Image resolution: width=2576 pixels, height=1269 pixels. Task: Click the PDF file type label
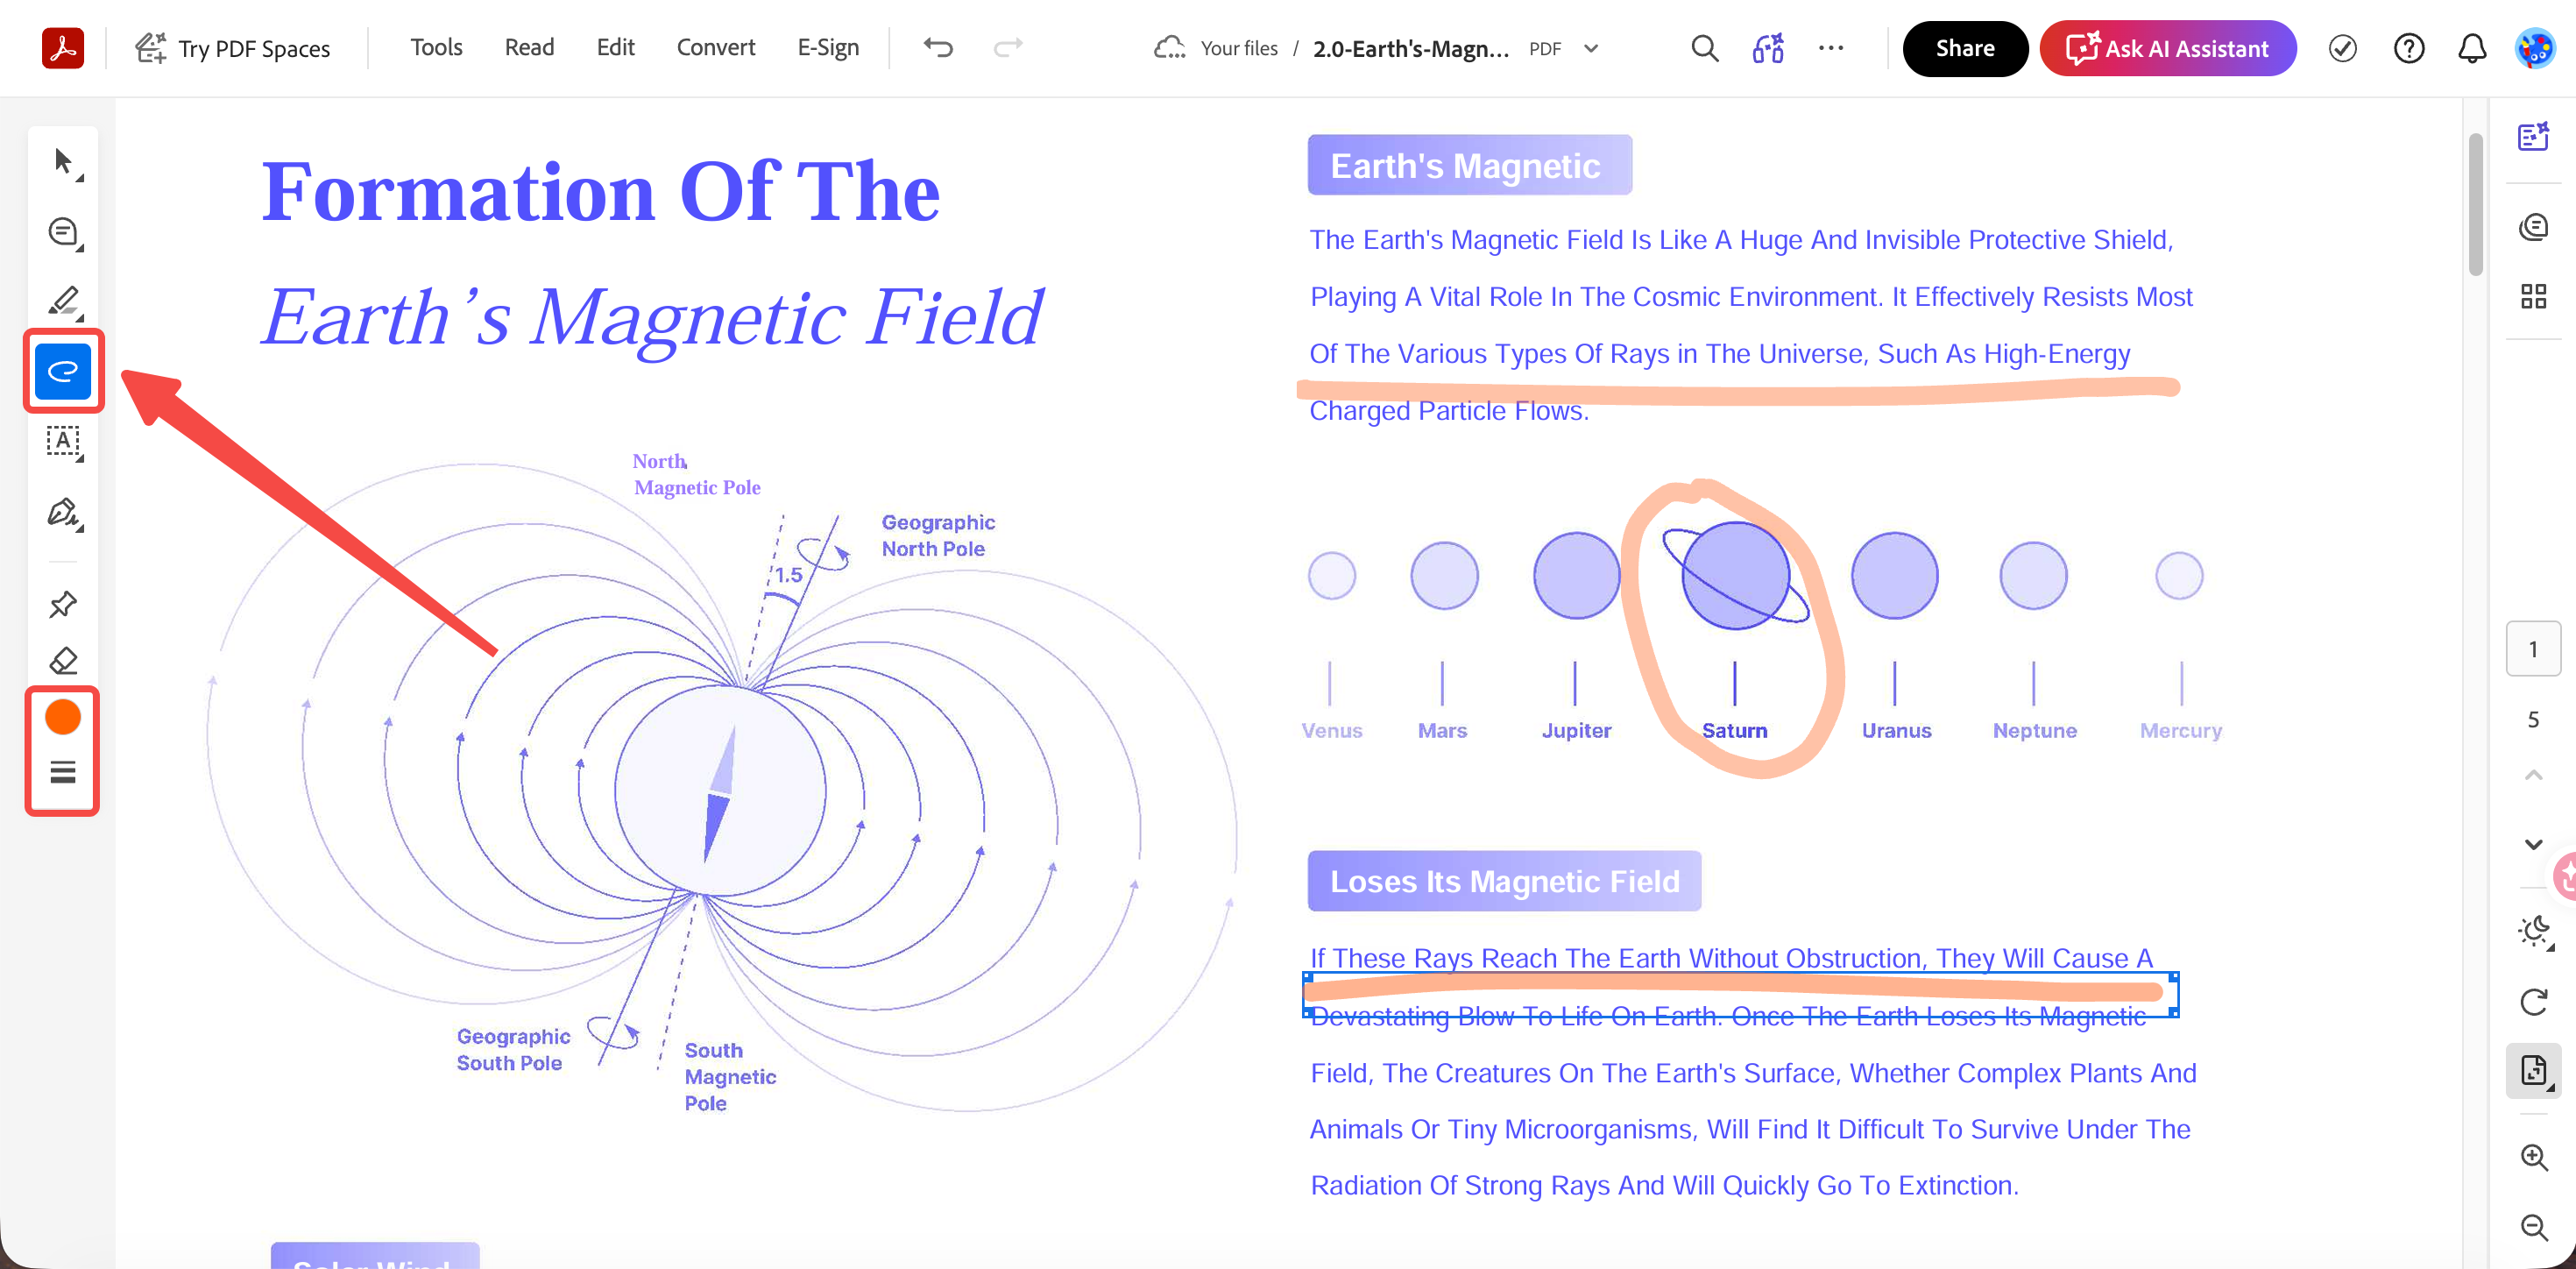point(1545,48)
